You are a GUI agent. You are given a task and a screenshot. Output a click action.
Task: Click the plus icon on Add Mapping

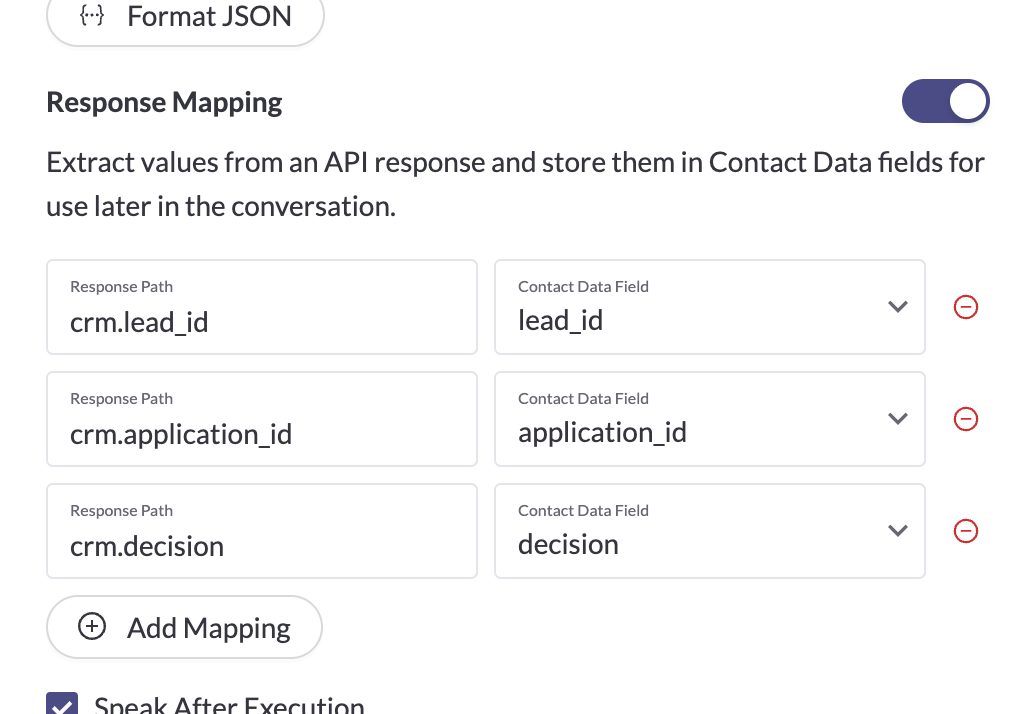[x=92, y=626]
